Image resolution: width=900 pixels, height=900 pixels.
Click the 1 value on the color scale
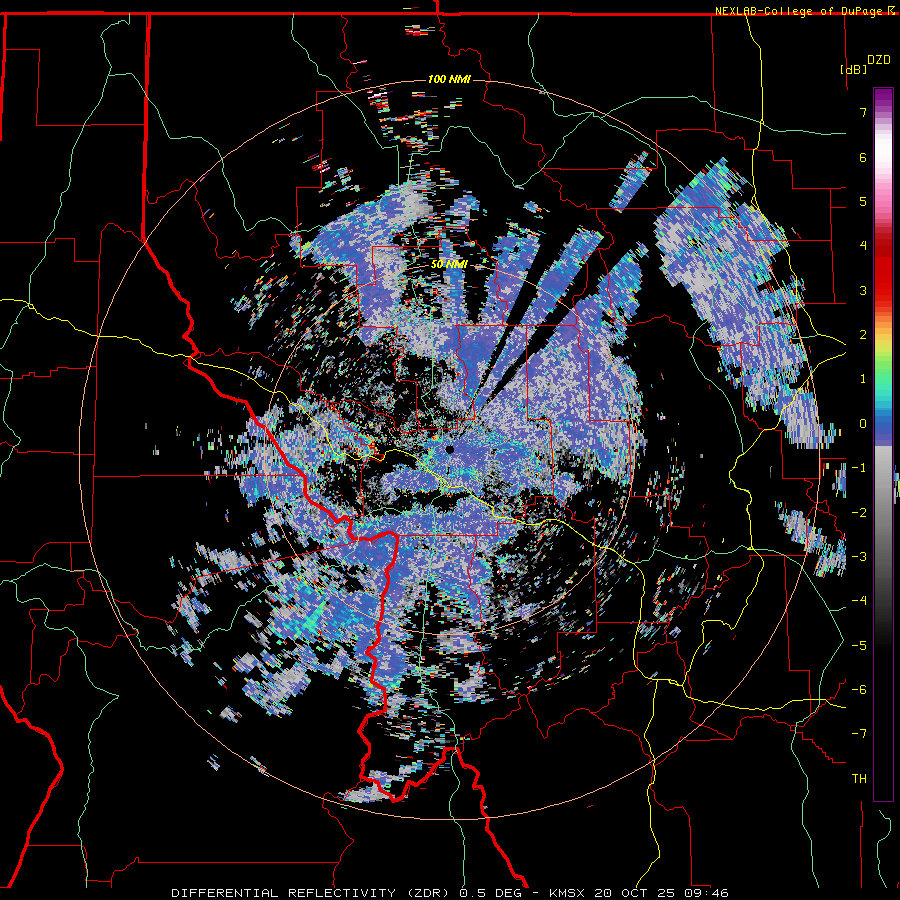863,379
